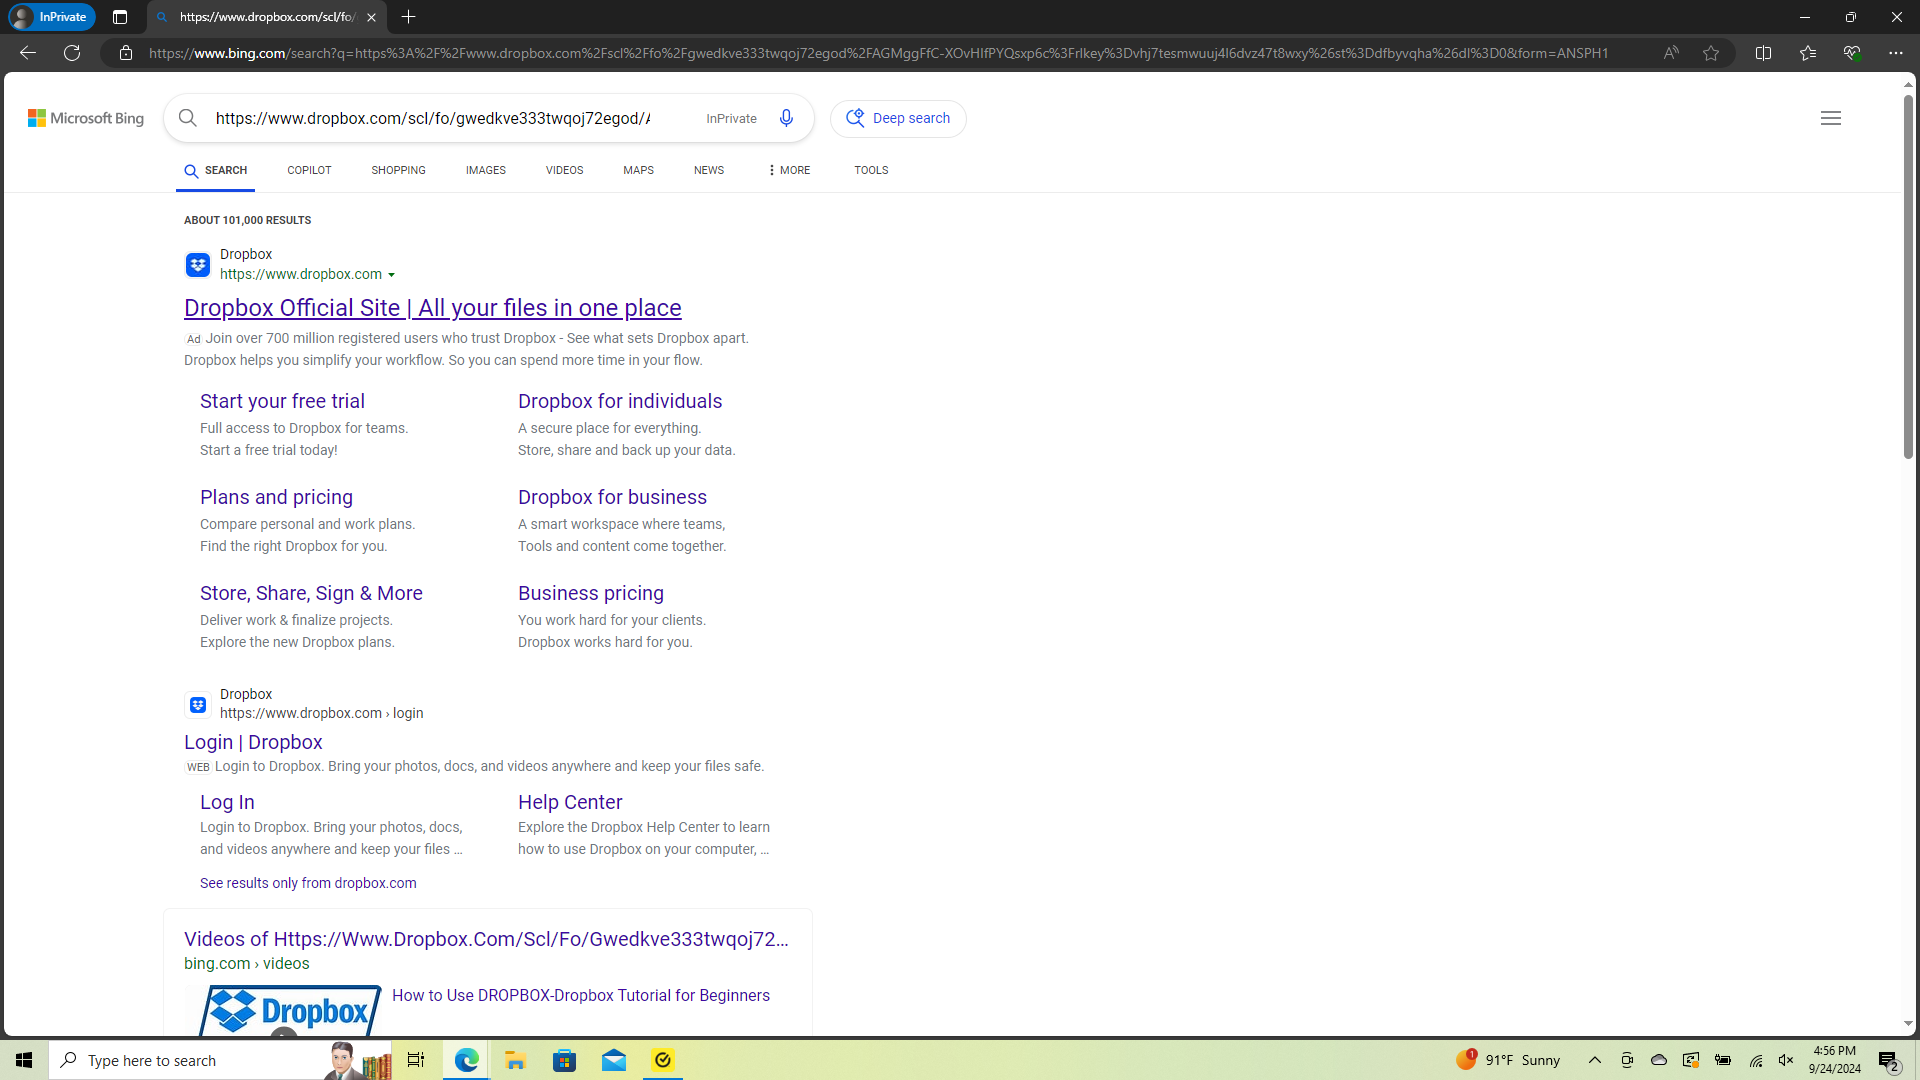Open Bing hamburger settings menu
The height and width of the screenshot is (1080, 1920).
[x=1830, y=118]
